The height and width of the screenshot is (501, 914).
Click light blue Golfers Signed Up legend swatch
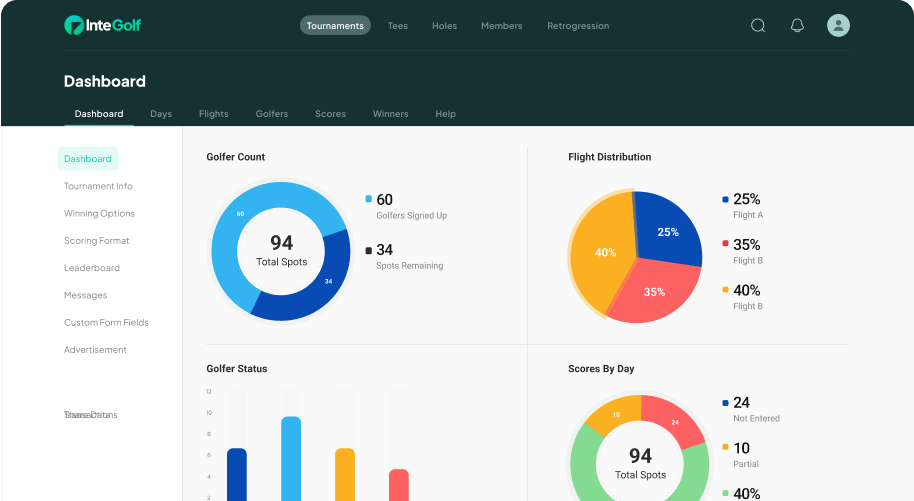[368, 199]
